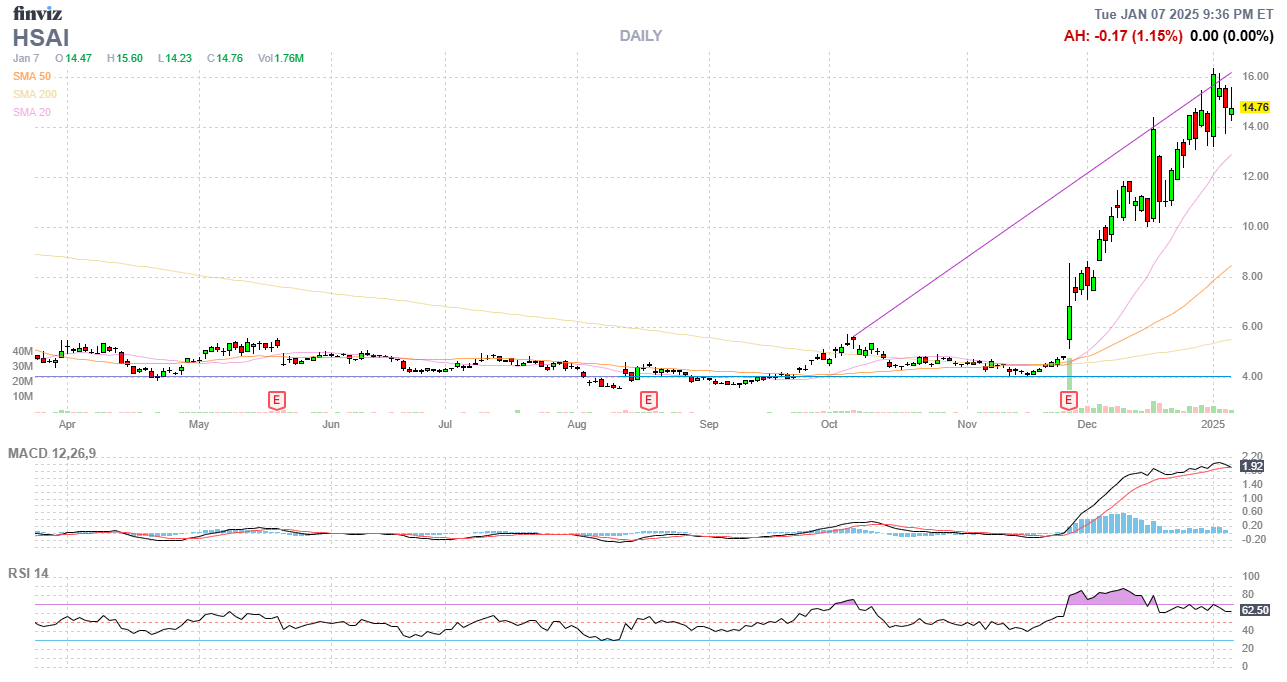Click the RSI 14 indicator title
1287x682 pixels.
point(28,574)
